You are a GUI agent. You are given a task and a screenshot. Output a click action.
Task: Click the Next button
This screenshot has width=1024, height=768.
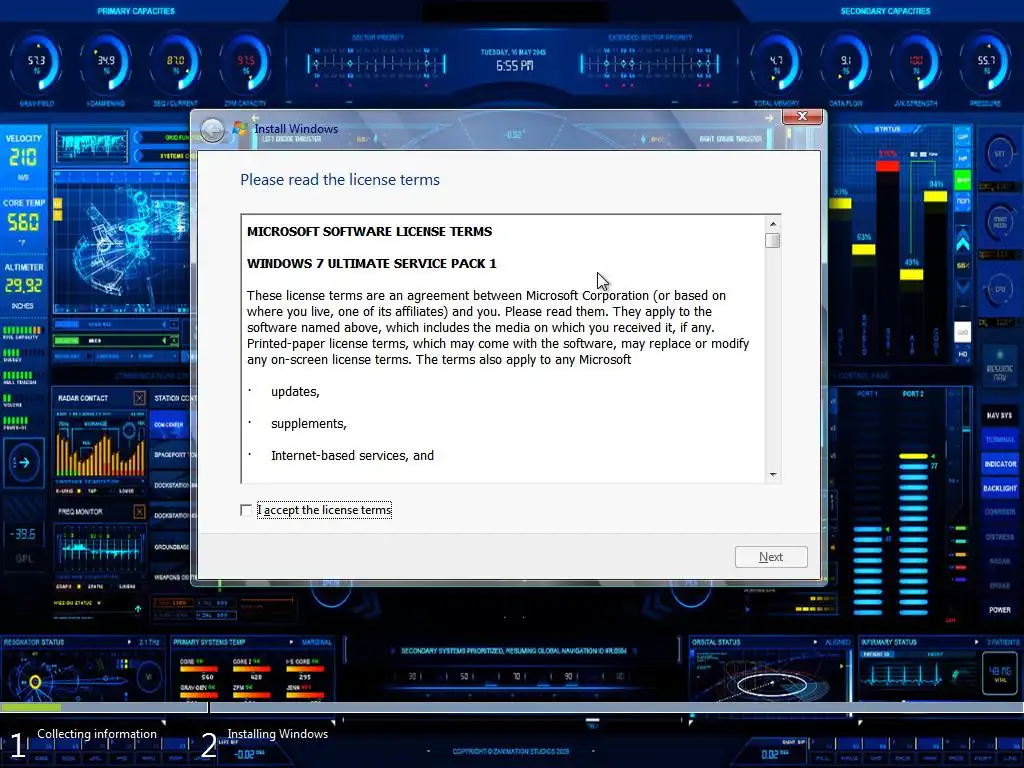tap(771, 557)
